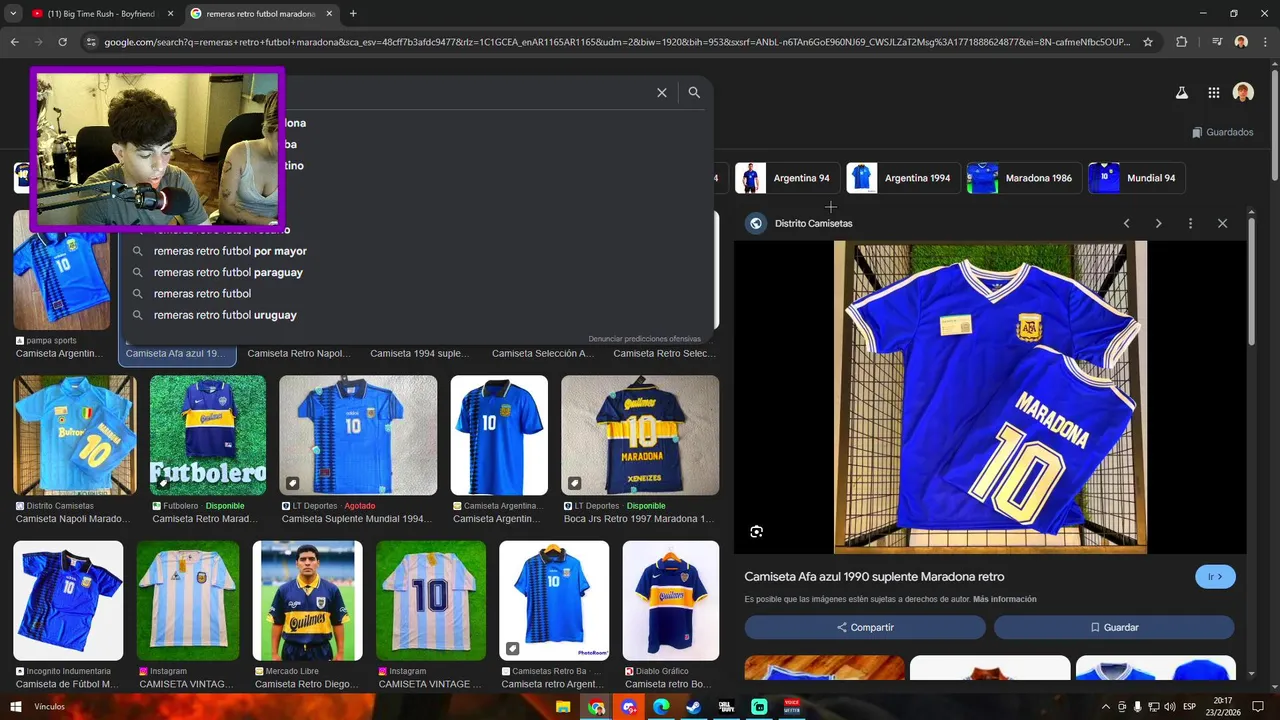Click Camiseta 1994 suple... result caption
The width and height of the screenshot is (1280, 720).
tap(419, 353)
